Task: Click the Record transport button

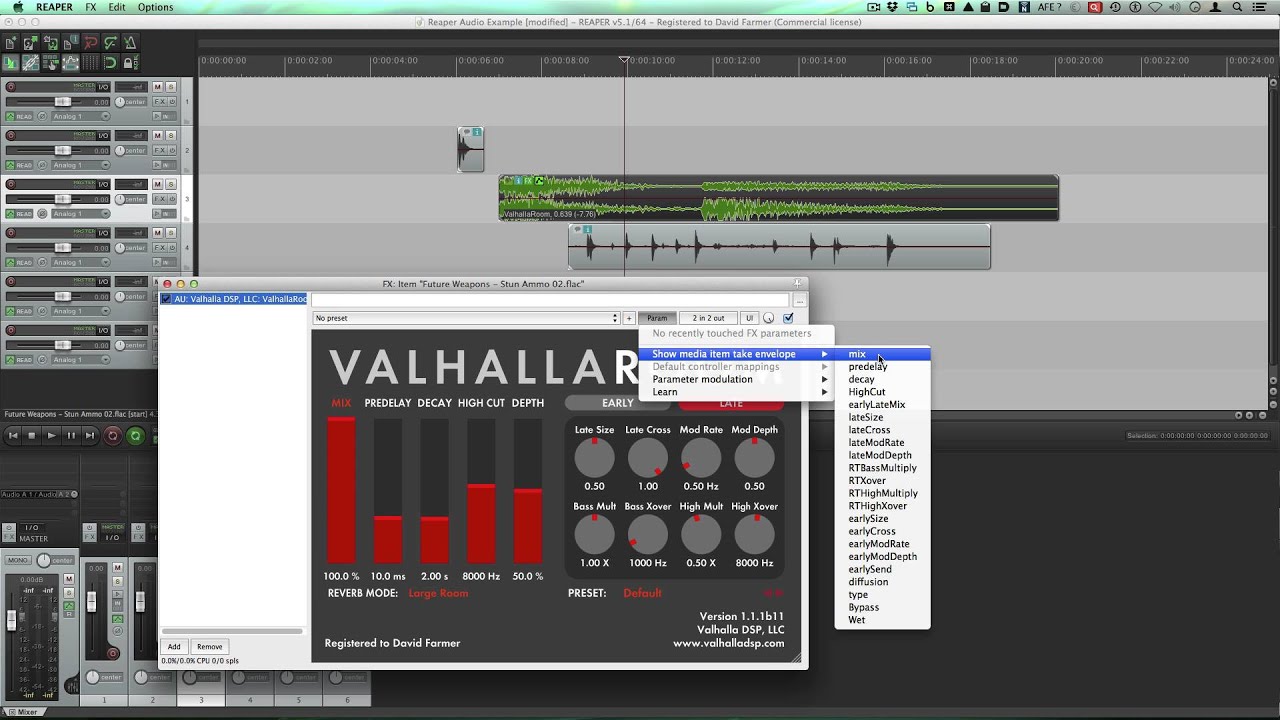Action: [113, 436]
